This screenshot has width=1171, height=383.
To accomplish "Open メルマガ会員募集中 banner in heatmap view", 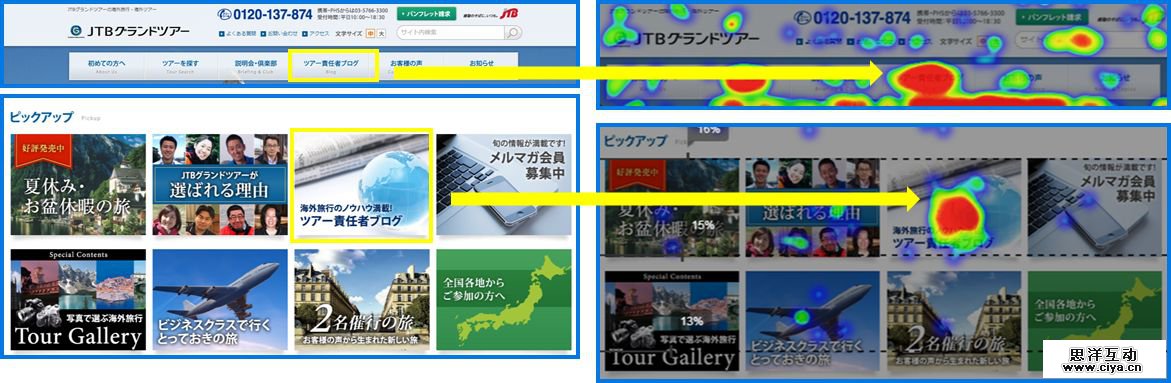I will click(x=1095, y=208).
